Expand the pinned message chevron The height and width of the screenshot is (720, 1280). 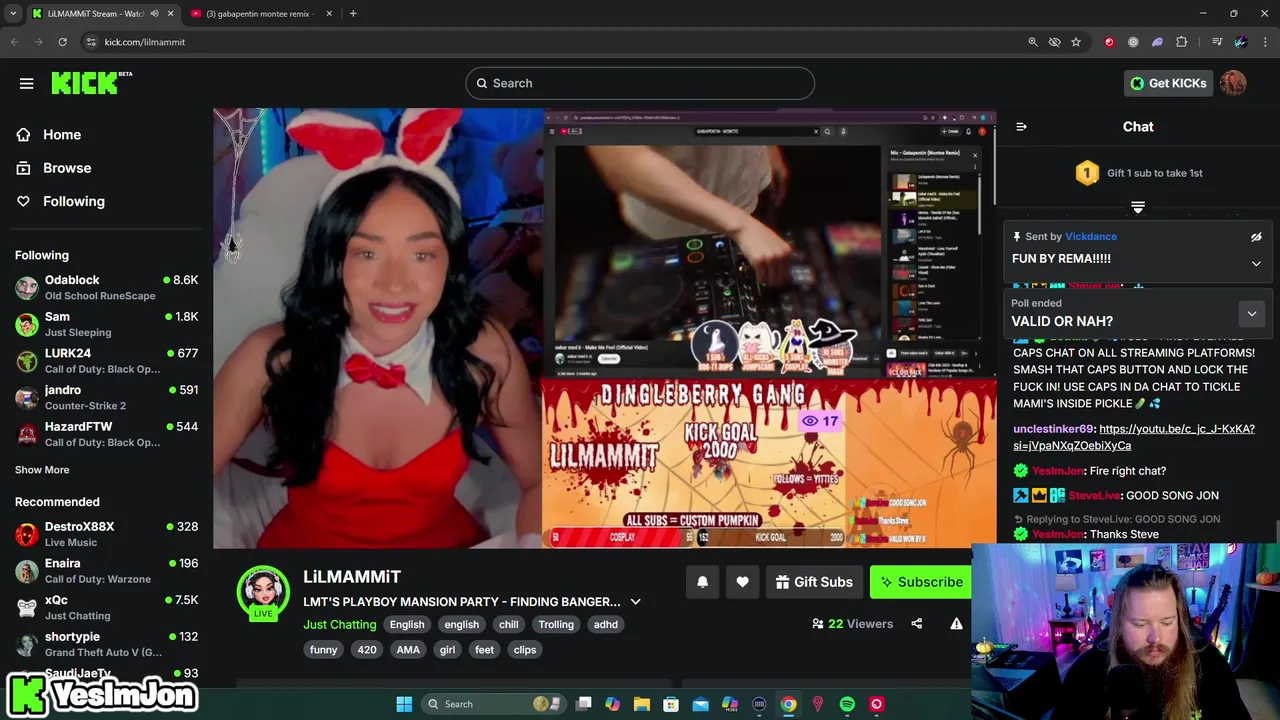click(x=1256, y=263)
